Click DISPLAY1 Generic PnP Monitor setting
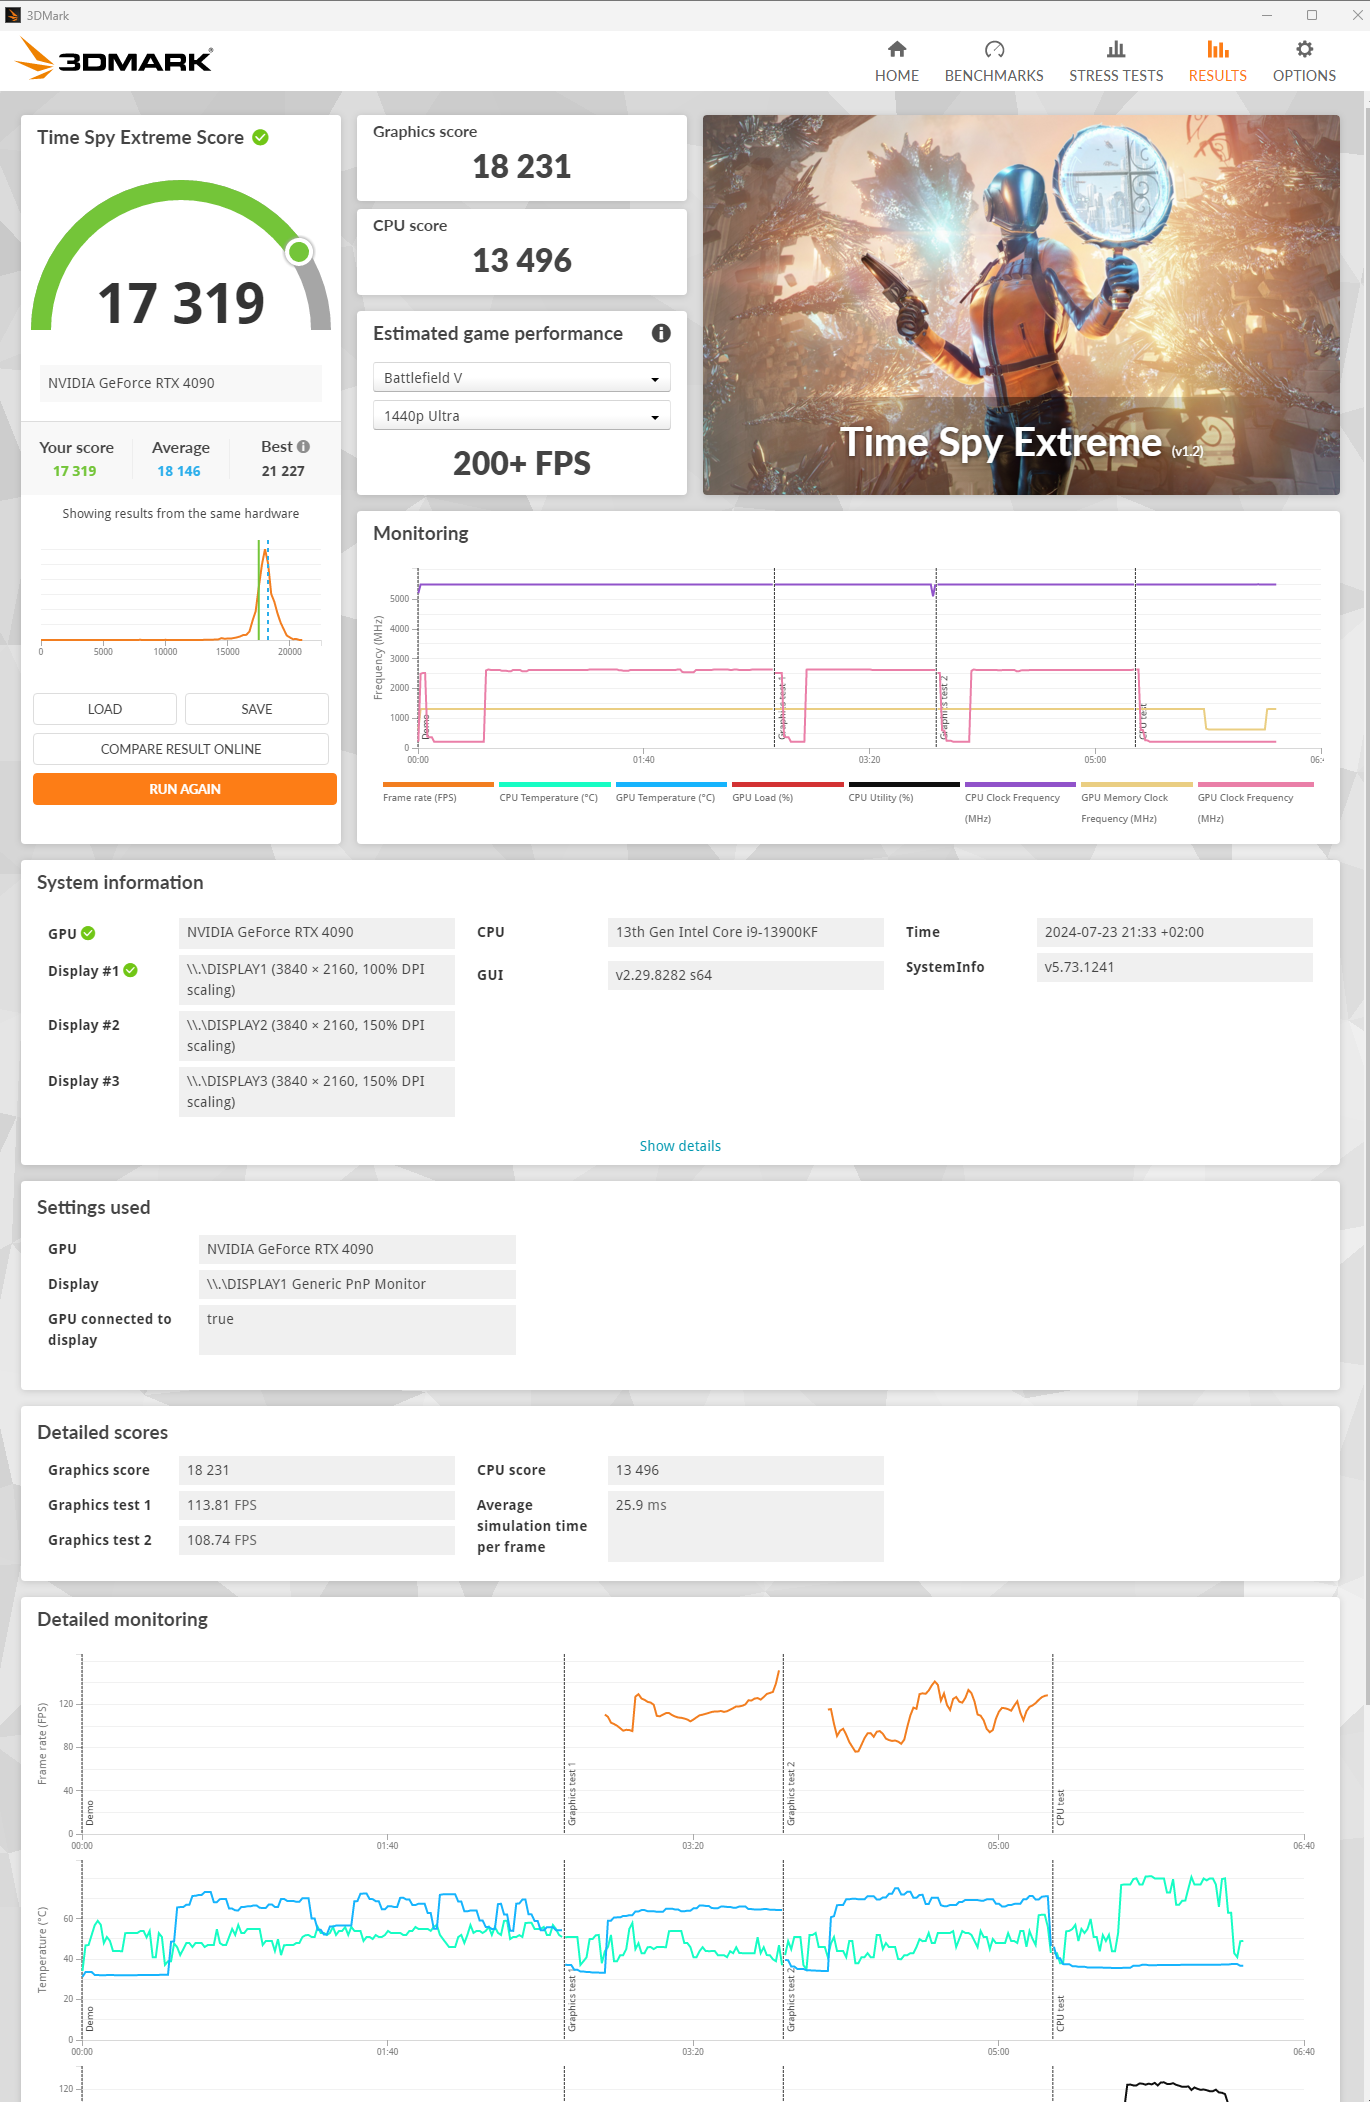Screen dimensions: 1370x2102 pyautogui.click(x=357, y=1284)
